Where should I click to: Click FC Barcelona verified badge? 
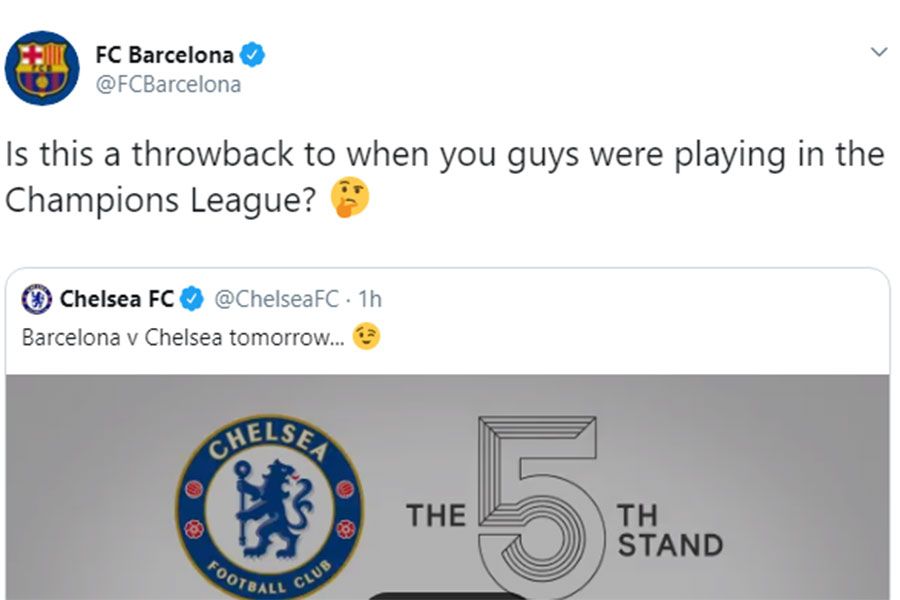pyautogui.click(x=252, y=55)
